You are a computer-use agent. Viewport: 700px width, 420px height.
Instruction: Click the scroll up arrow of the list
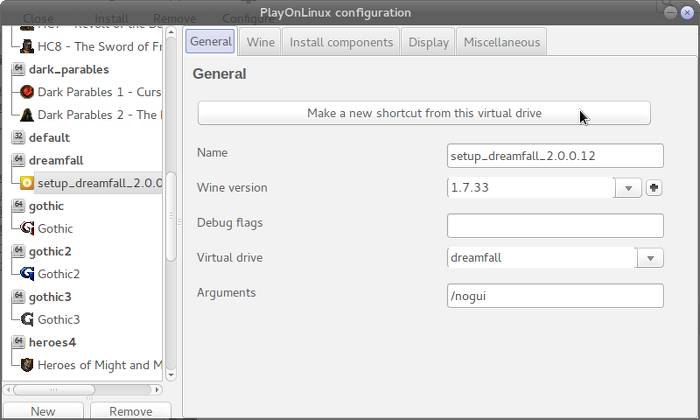[x=171, y=32]
